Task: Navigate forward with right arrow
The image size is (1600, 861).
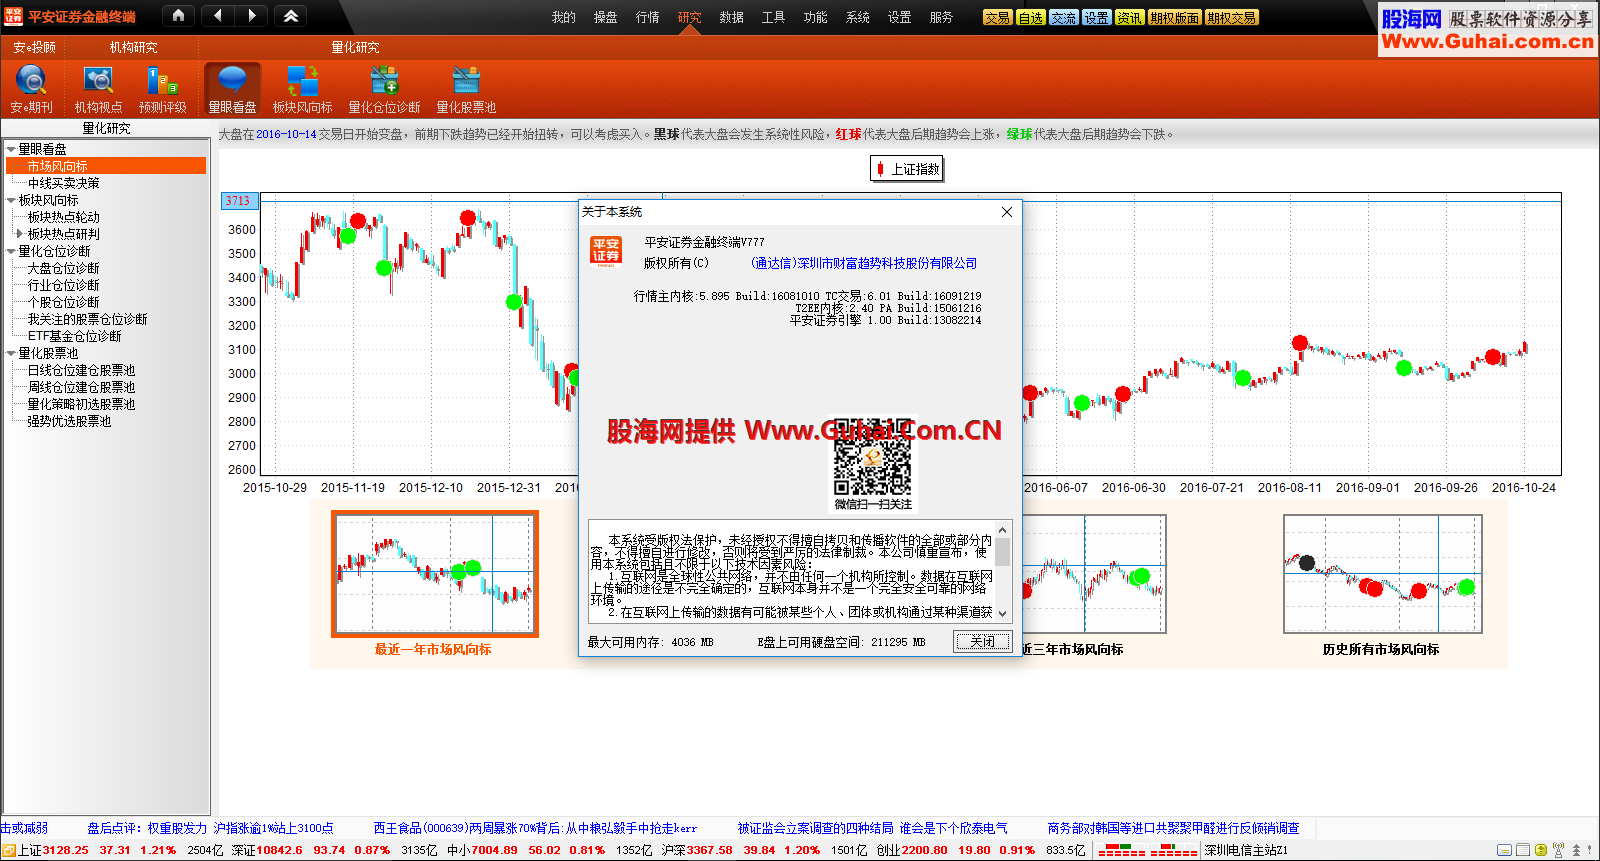Action: (x=252, y=15)
